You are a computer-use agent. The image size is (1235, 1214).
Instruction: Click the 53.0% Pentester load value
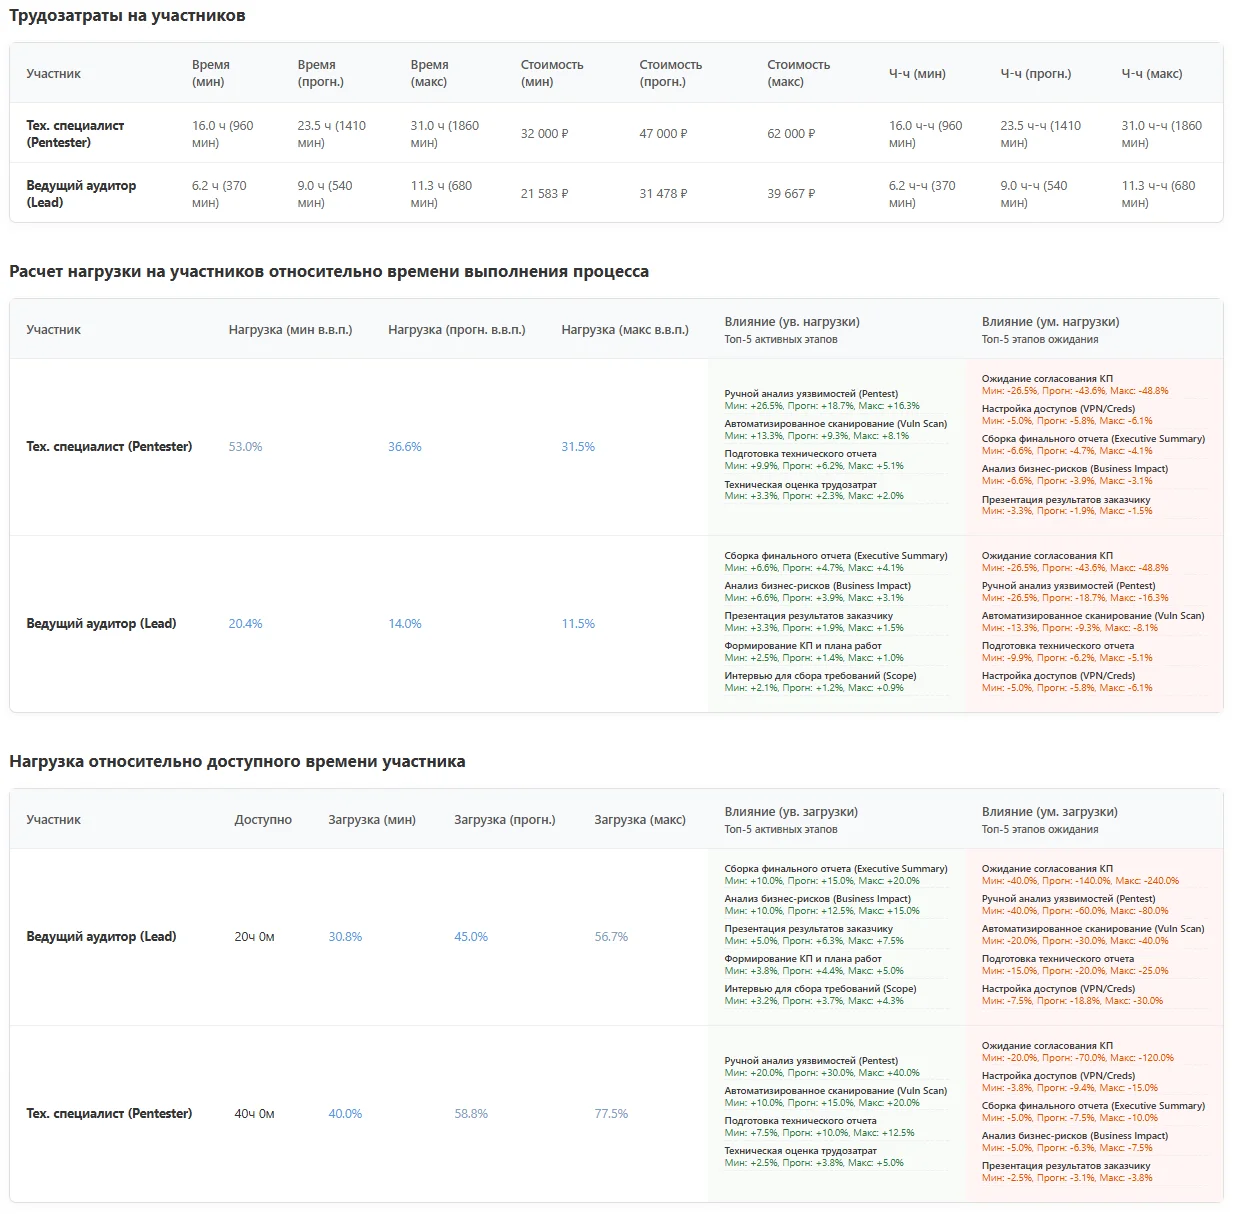tap(245, 447)
